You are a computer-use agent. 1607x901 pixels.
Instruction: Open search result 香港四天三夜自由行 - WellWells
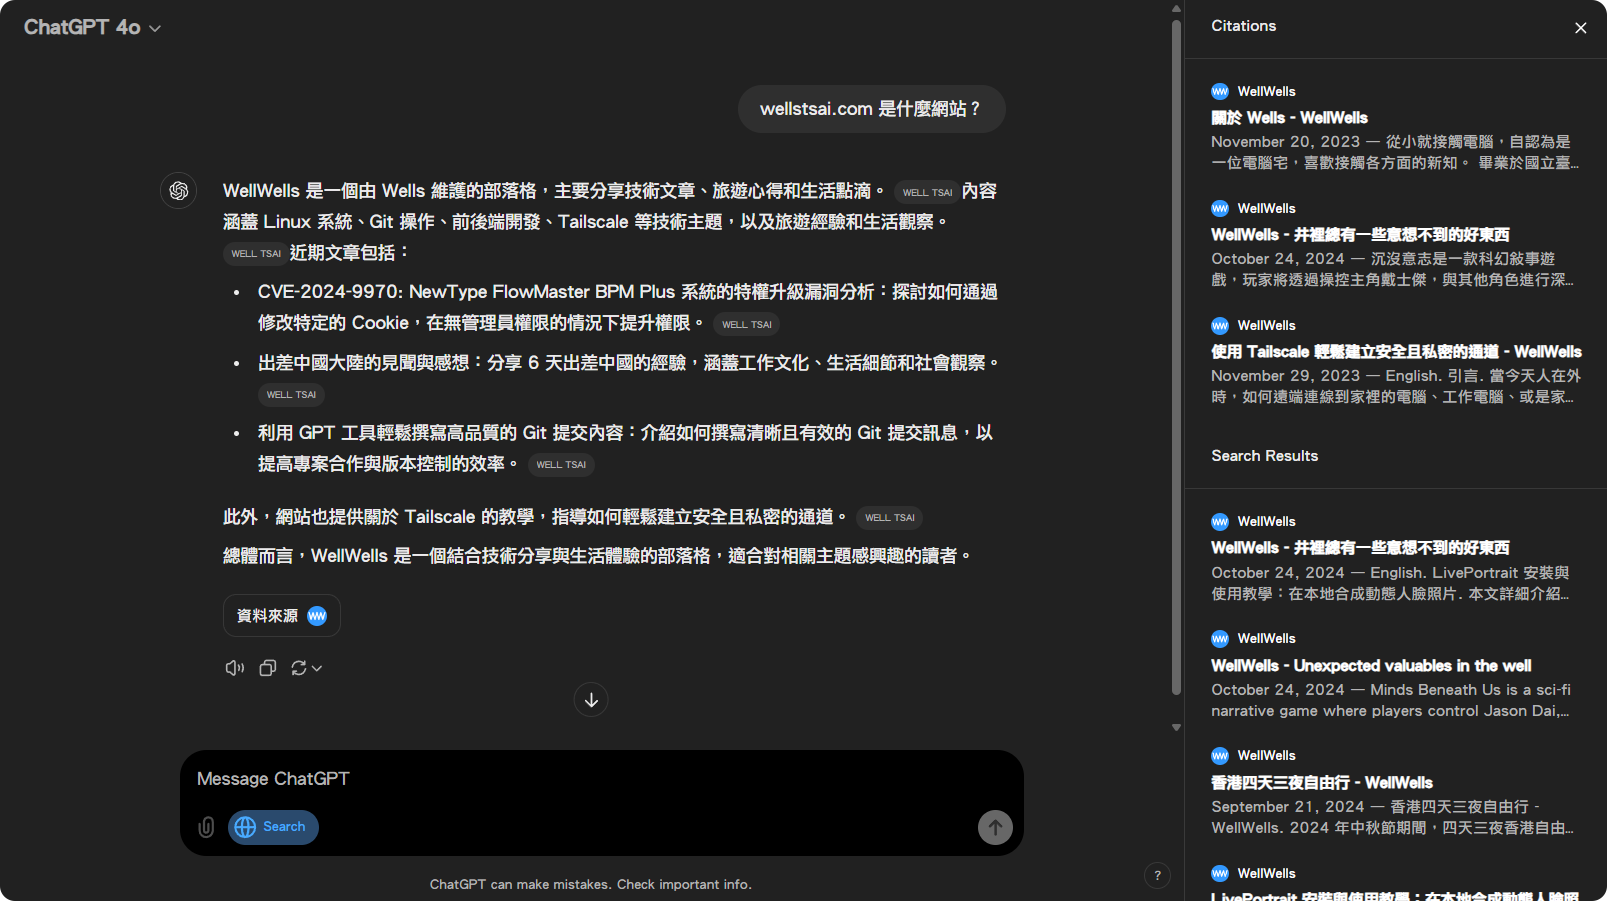(1321, 783)
